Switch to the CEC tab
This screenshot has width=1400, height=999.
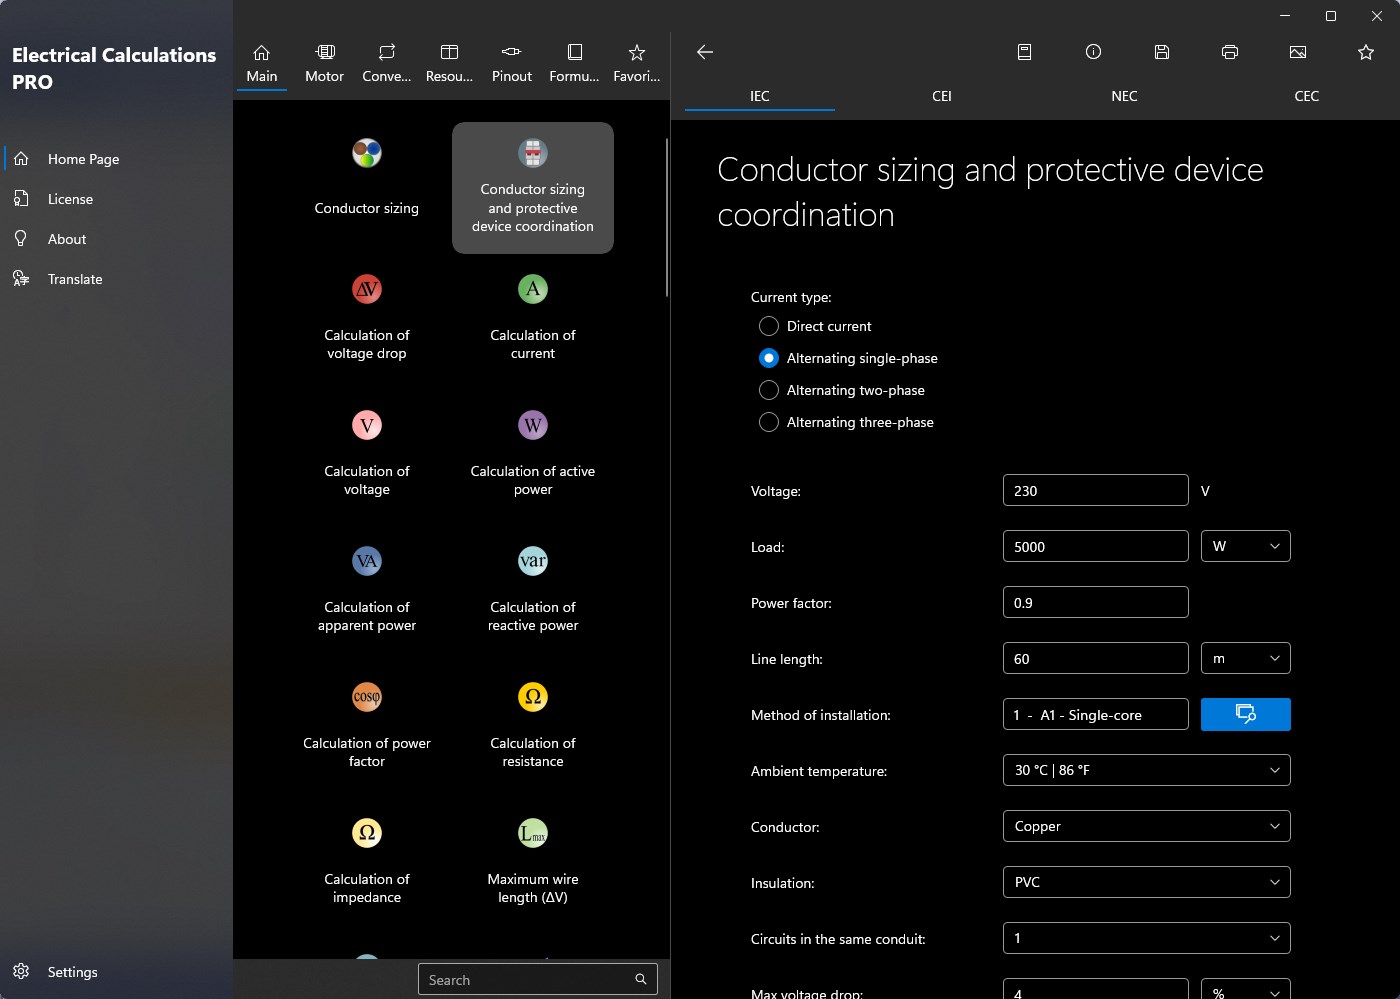(1306, 96)
